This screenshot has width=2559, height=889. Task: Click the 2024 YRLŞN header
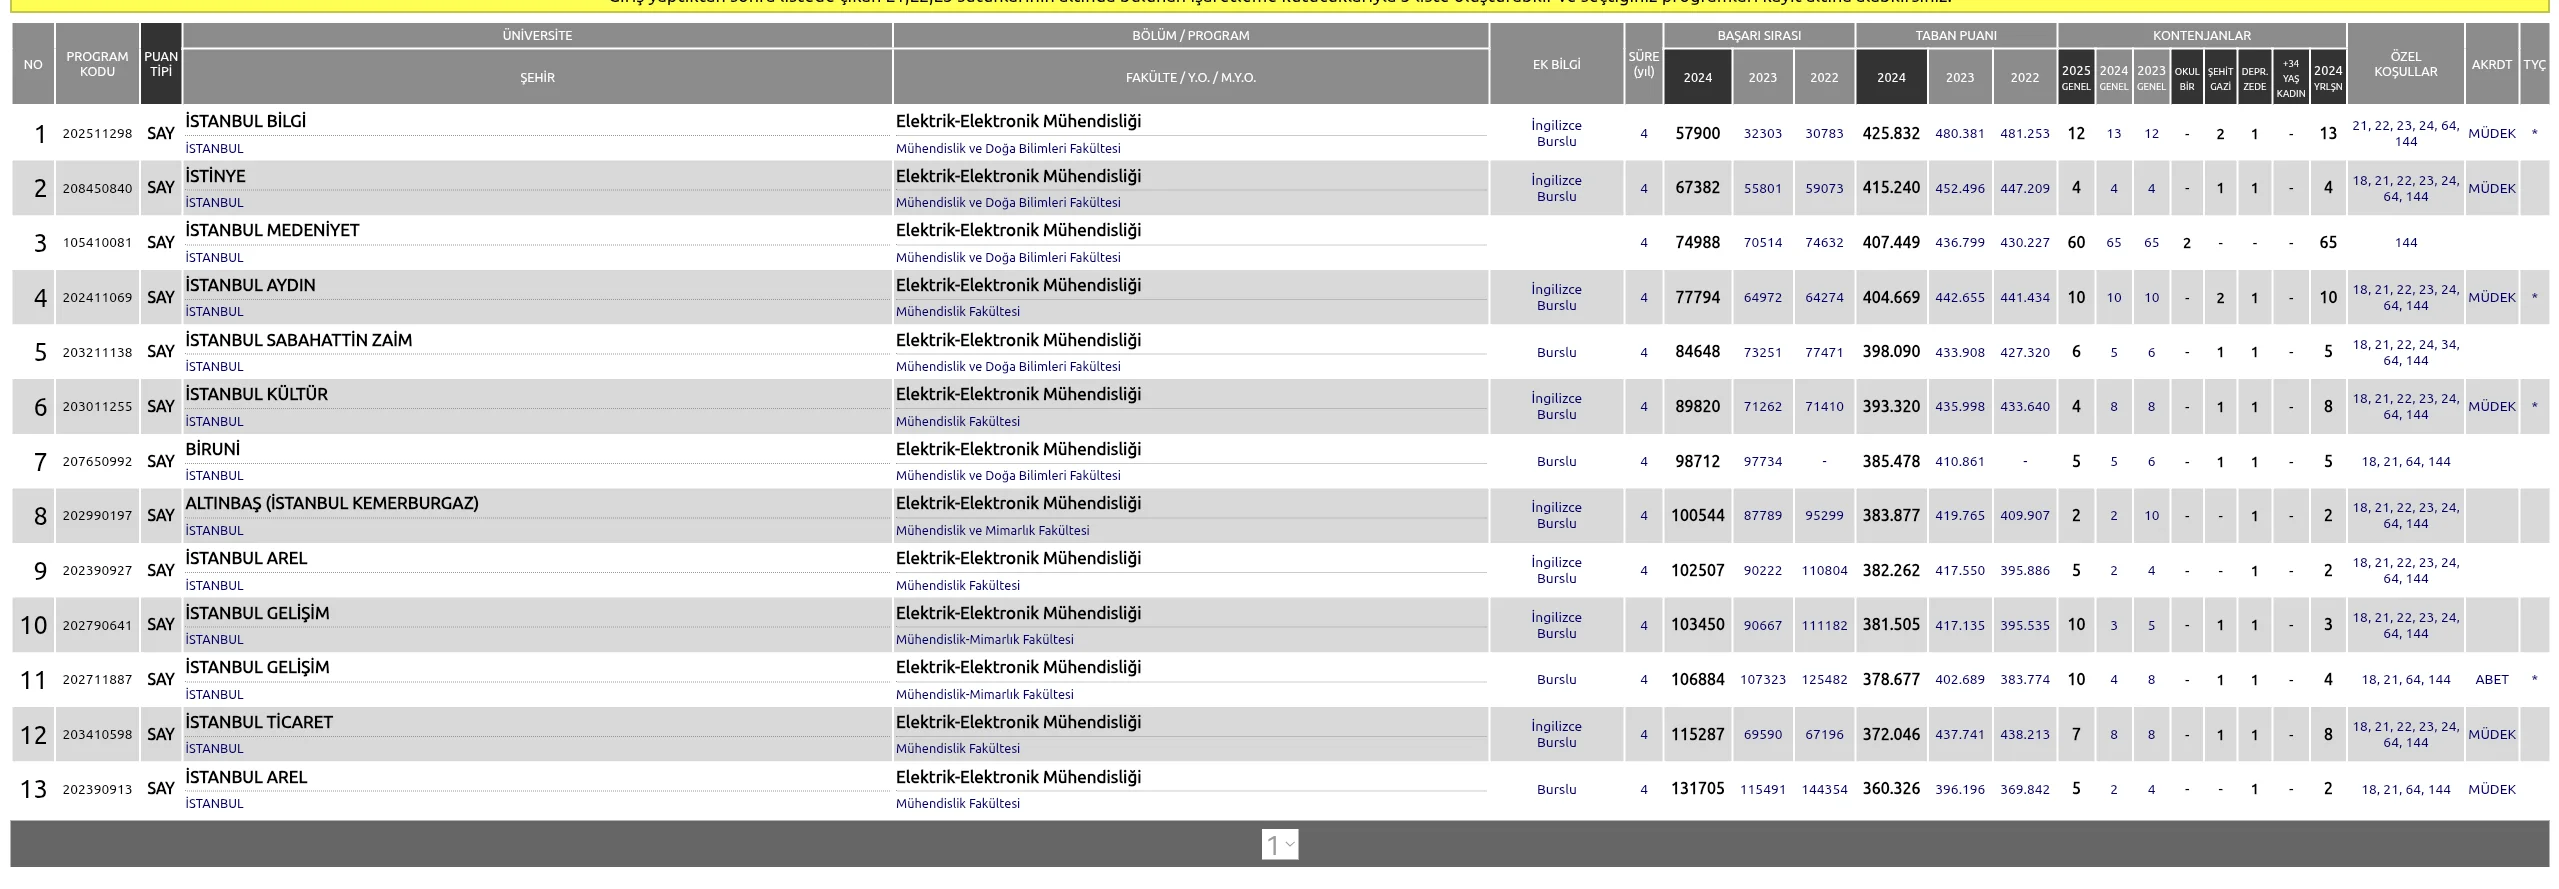2328,77
